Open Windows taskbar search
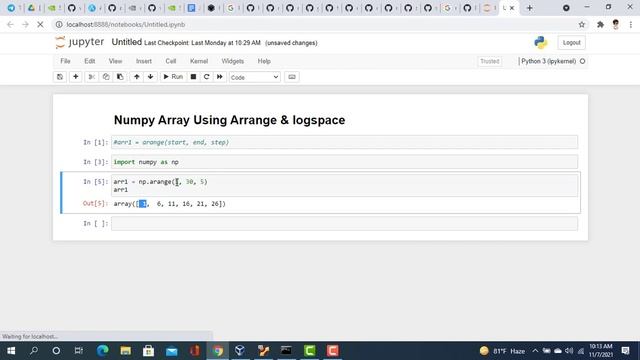 [x=34, y=351]
